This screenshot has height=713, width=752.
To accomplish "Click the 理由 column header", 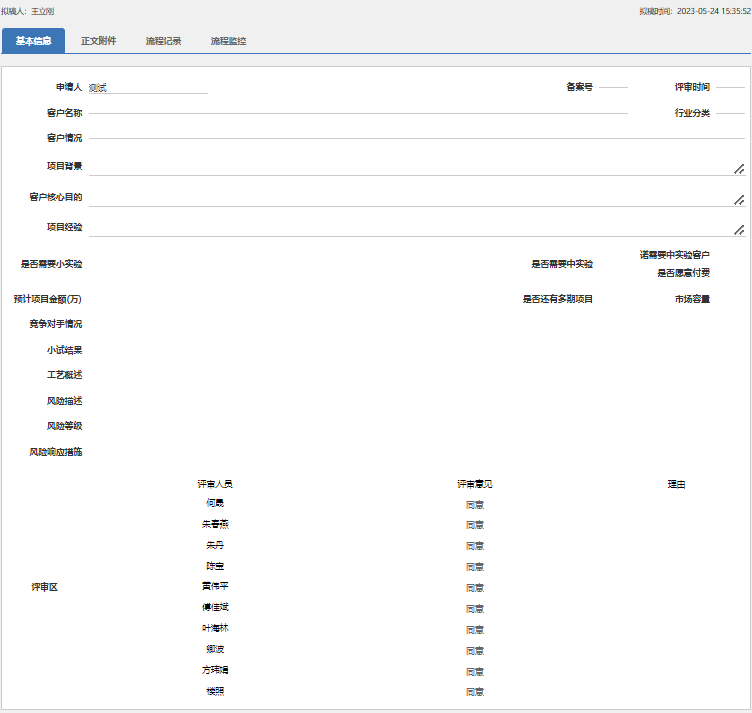I will point(676,484).
